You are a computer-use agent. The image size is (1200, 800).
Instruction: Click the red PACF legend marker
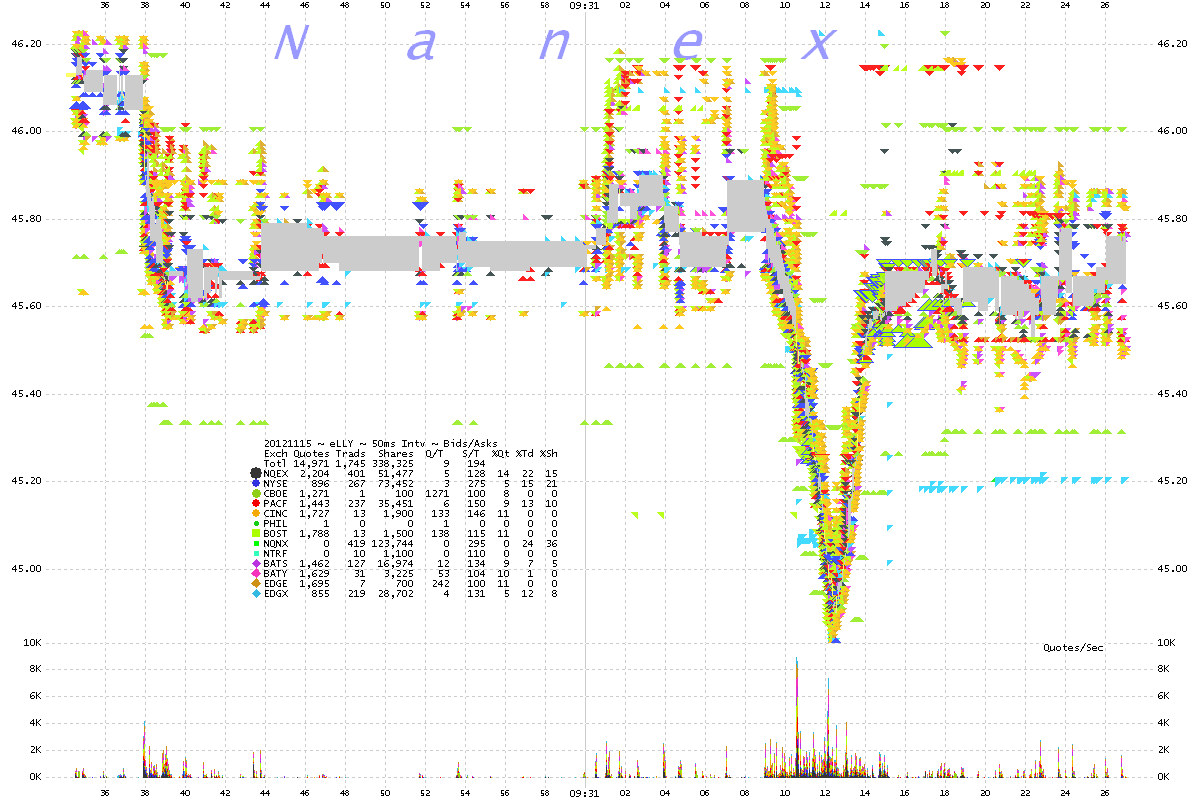coord(255,503)
